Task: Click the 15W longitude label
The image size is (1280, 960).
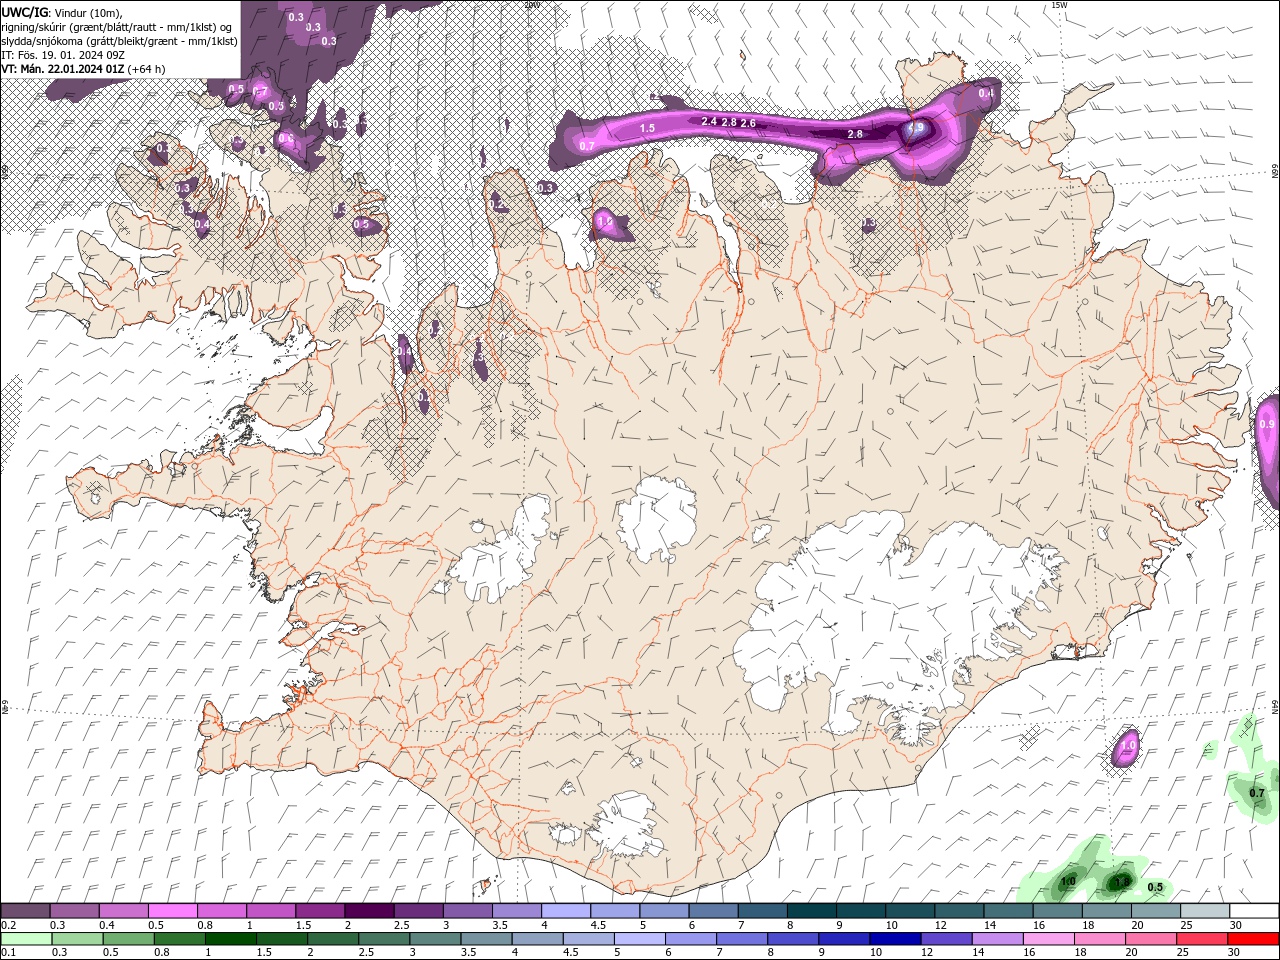Action: coord(1059,5)
